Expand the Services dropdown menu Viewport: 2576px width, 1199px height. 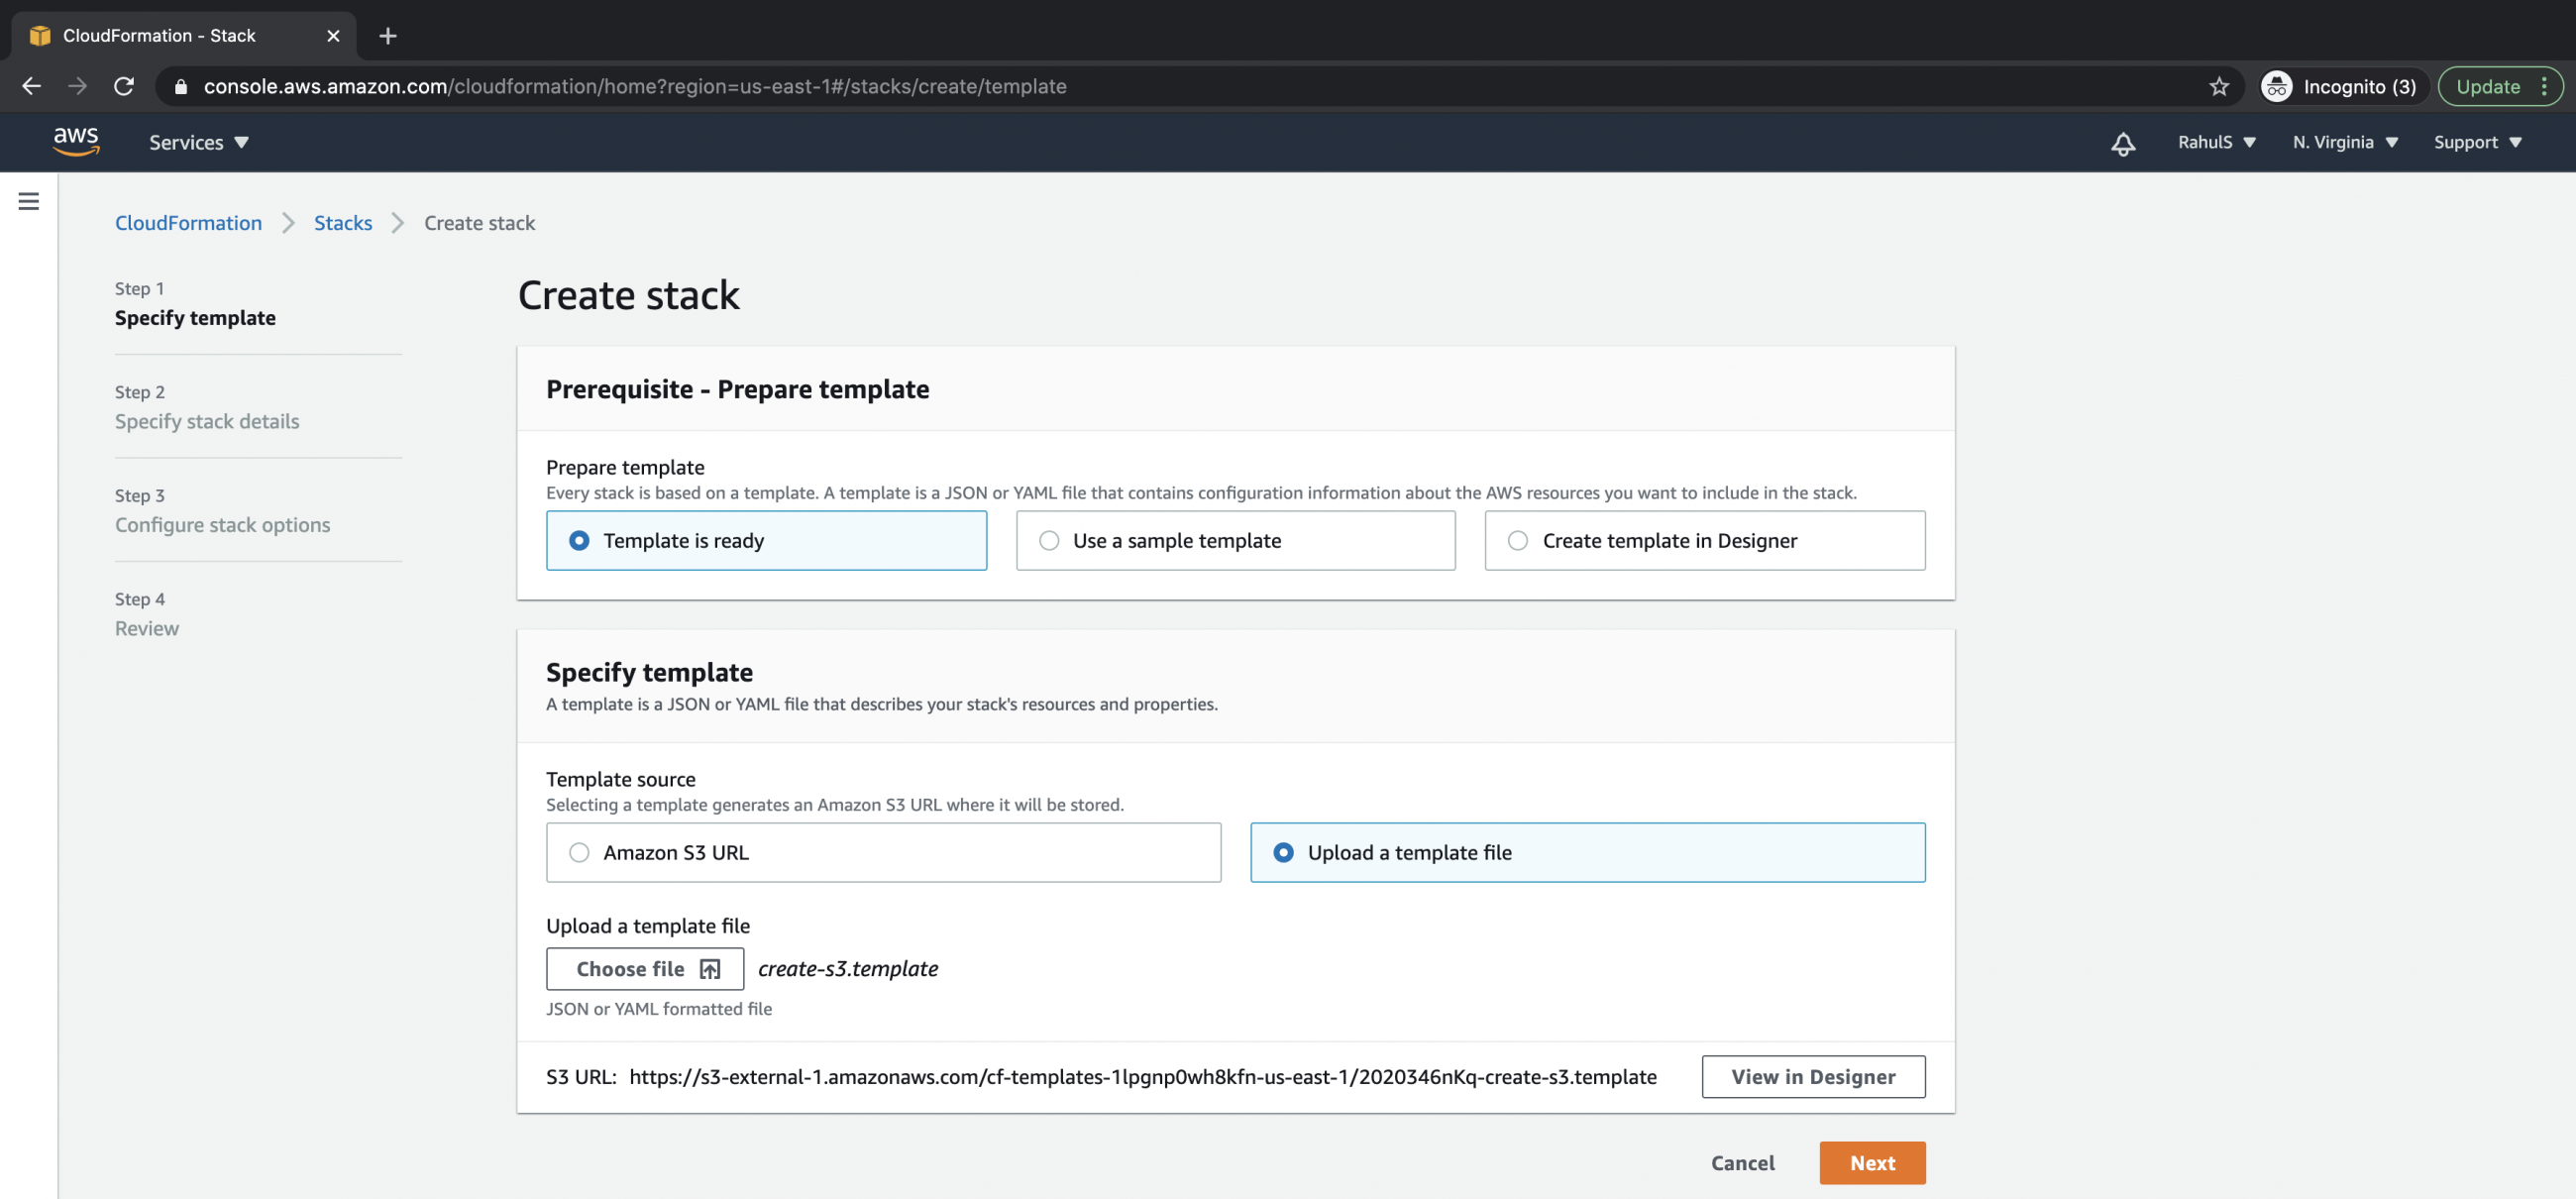tap(199, 142)
